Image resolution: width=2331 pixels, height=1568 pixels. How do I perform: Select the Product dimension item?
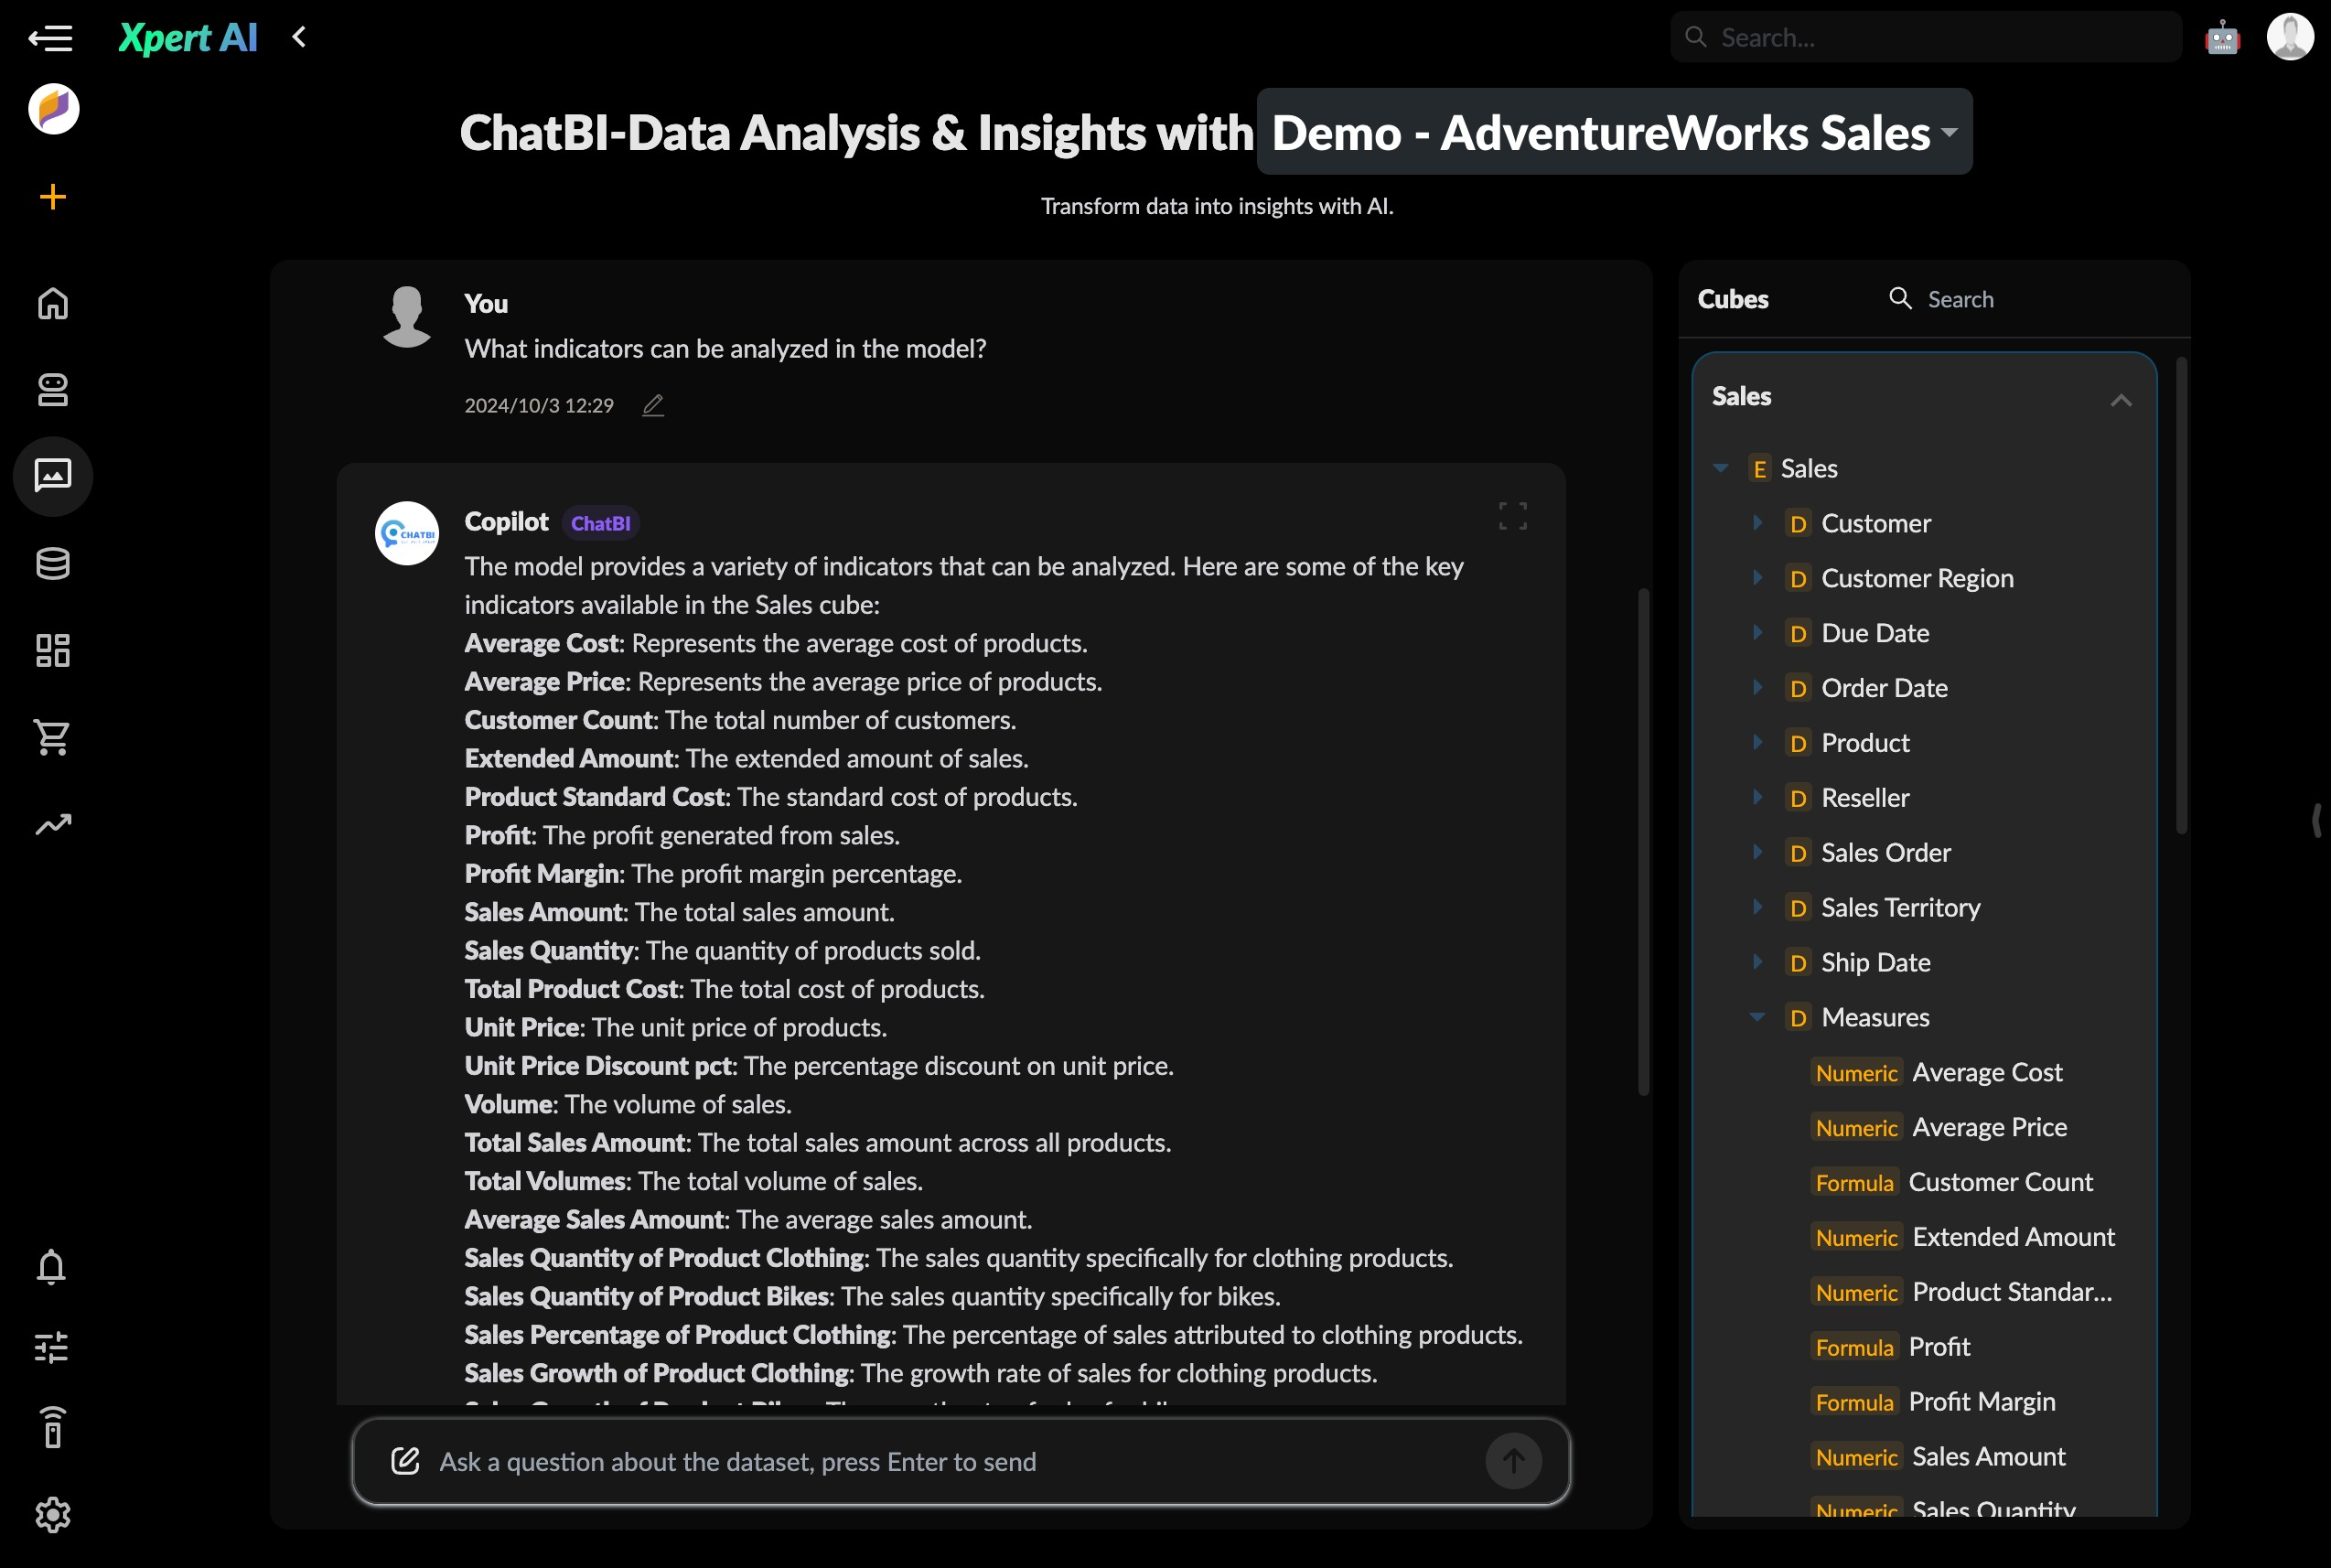click(1864, 743)
